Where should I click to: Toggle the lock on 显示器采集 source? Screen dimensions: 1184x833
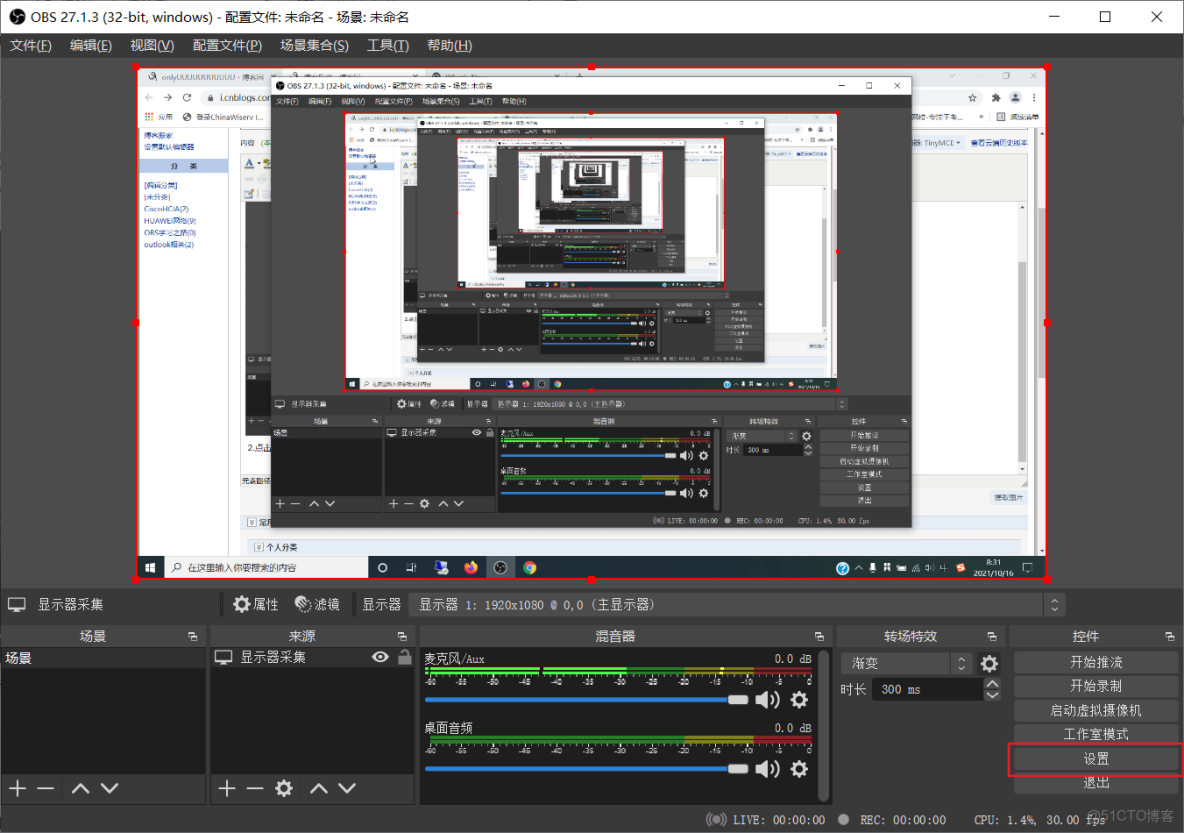coord(405,657)
